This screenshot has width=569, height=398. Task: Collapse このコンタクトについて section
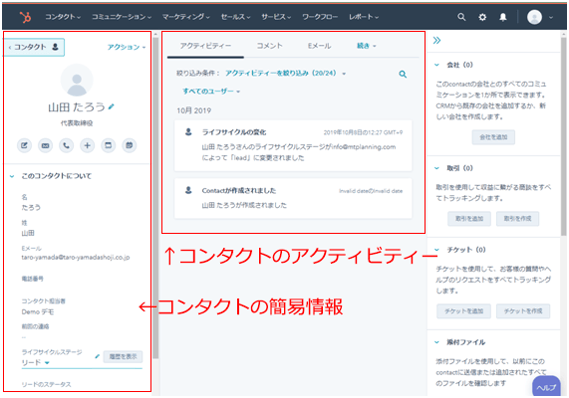tap(12, 176)
